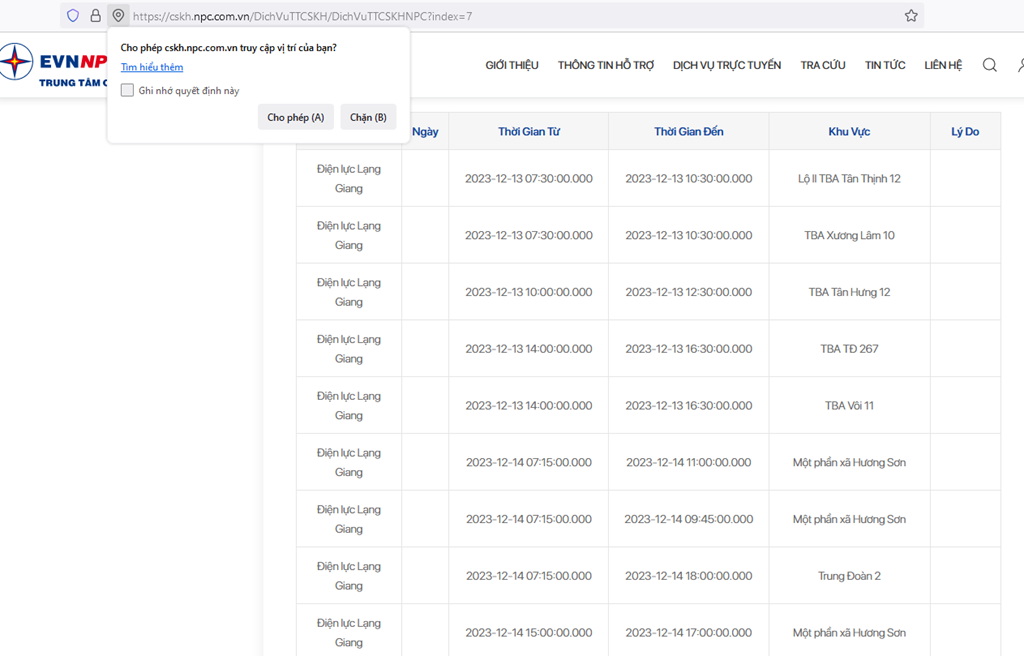Open the 'TRA CỨU' menu

click(823, 65)
